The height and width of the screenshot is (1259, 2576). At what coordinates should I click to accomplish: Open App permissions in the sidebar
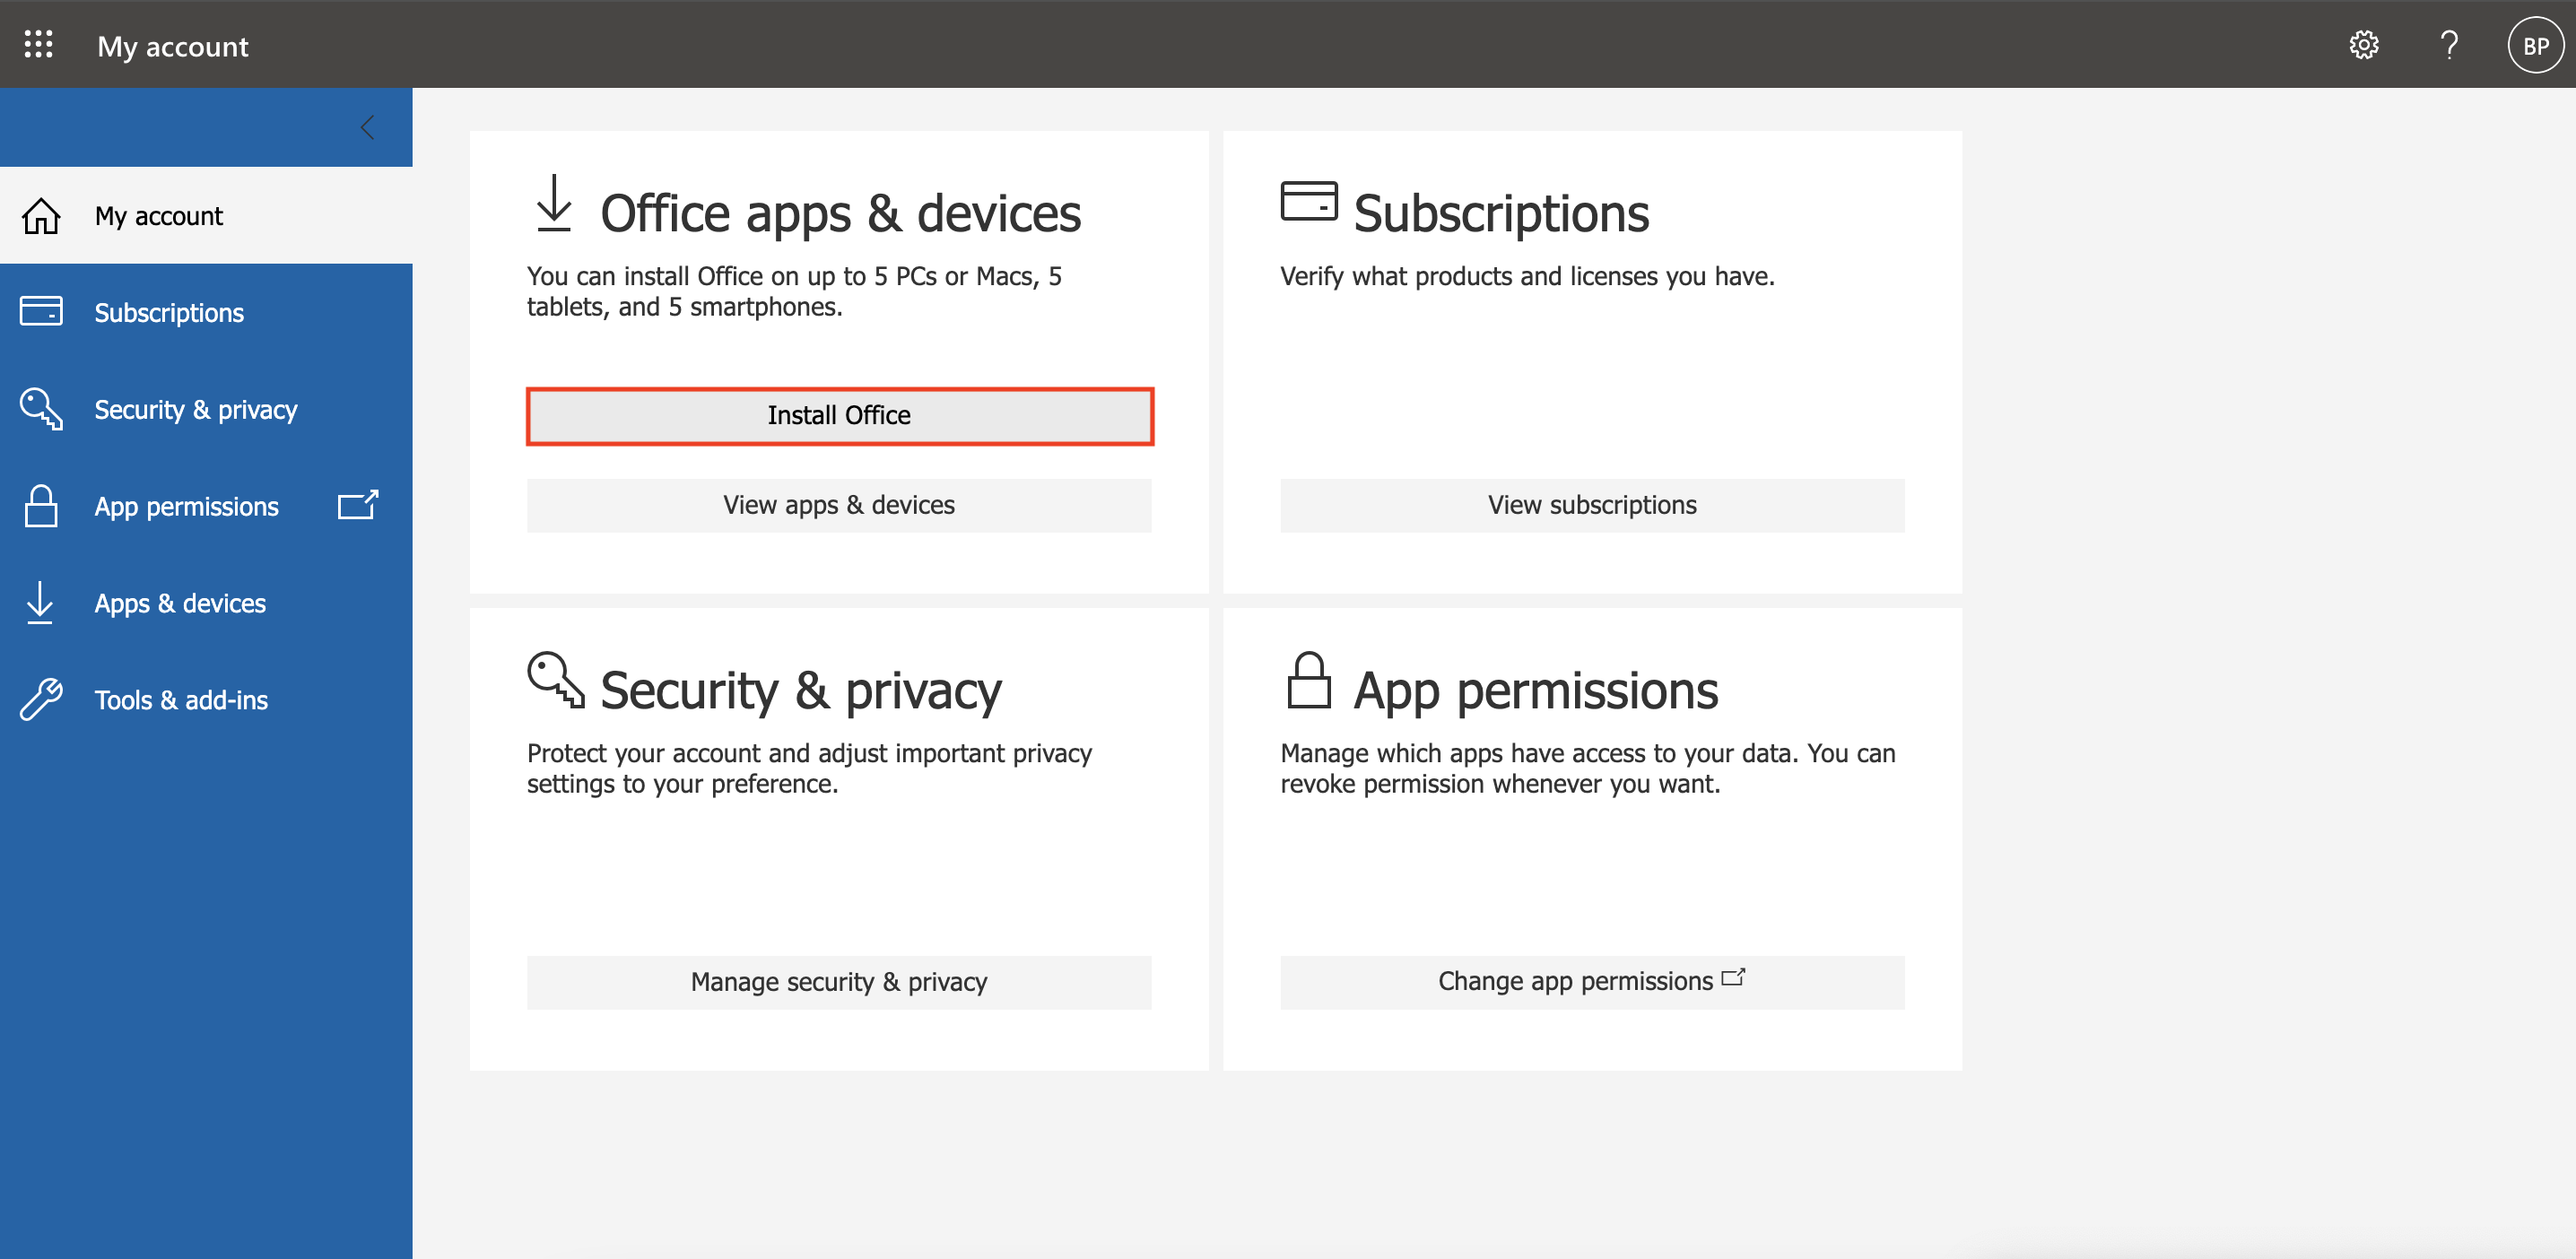(206, 507)
